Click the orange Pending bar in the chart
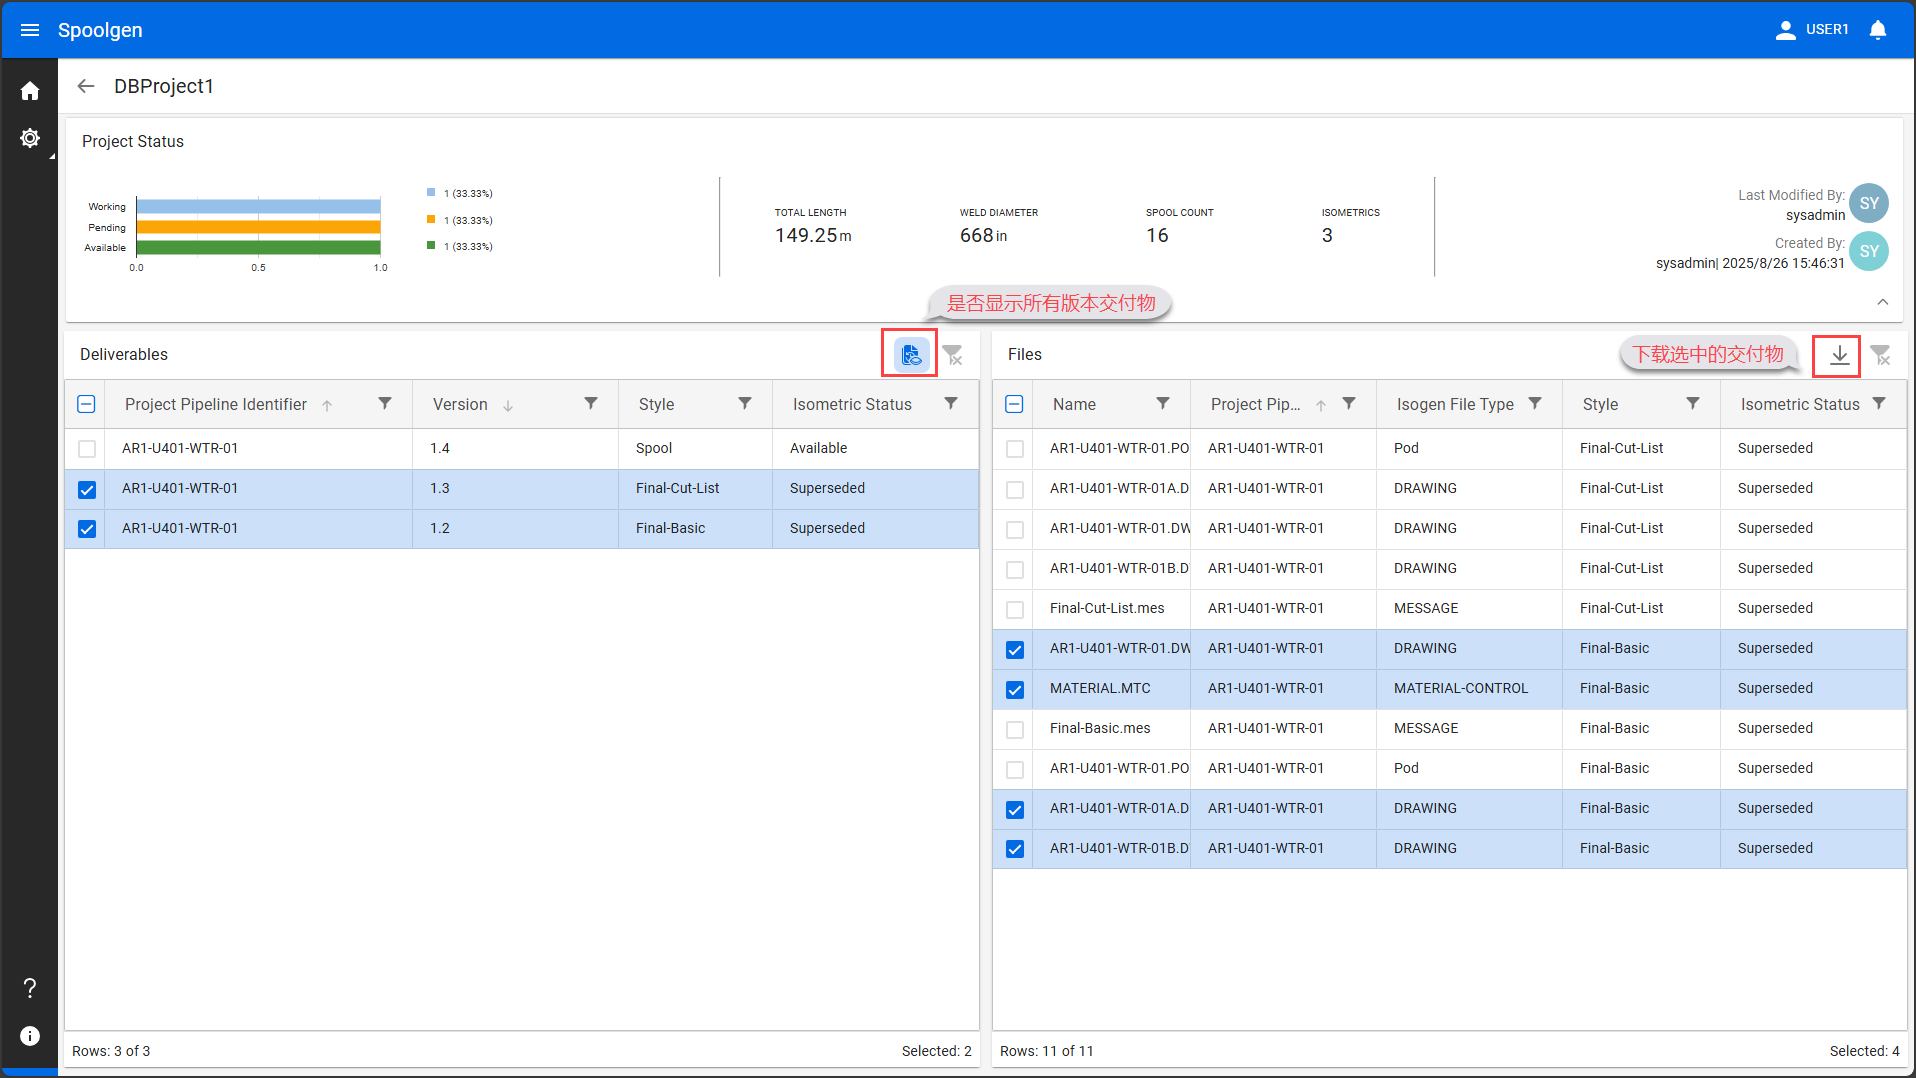This screenshot has height=1078, width=1916. coord(258,227)
